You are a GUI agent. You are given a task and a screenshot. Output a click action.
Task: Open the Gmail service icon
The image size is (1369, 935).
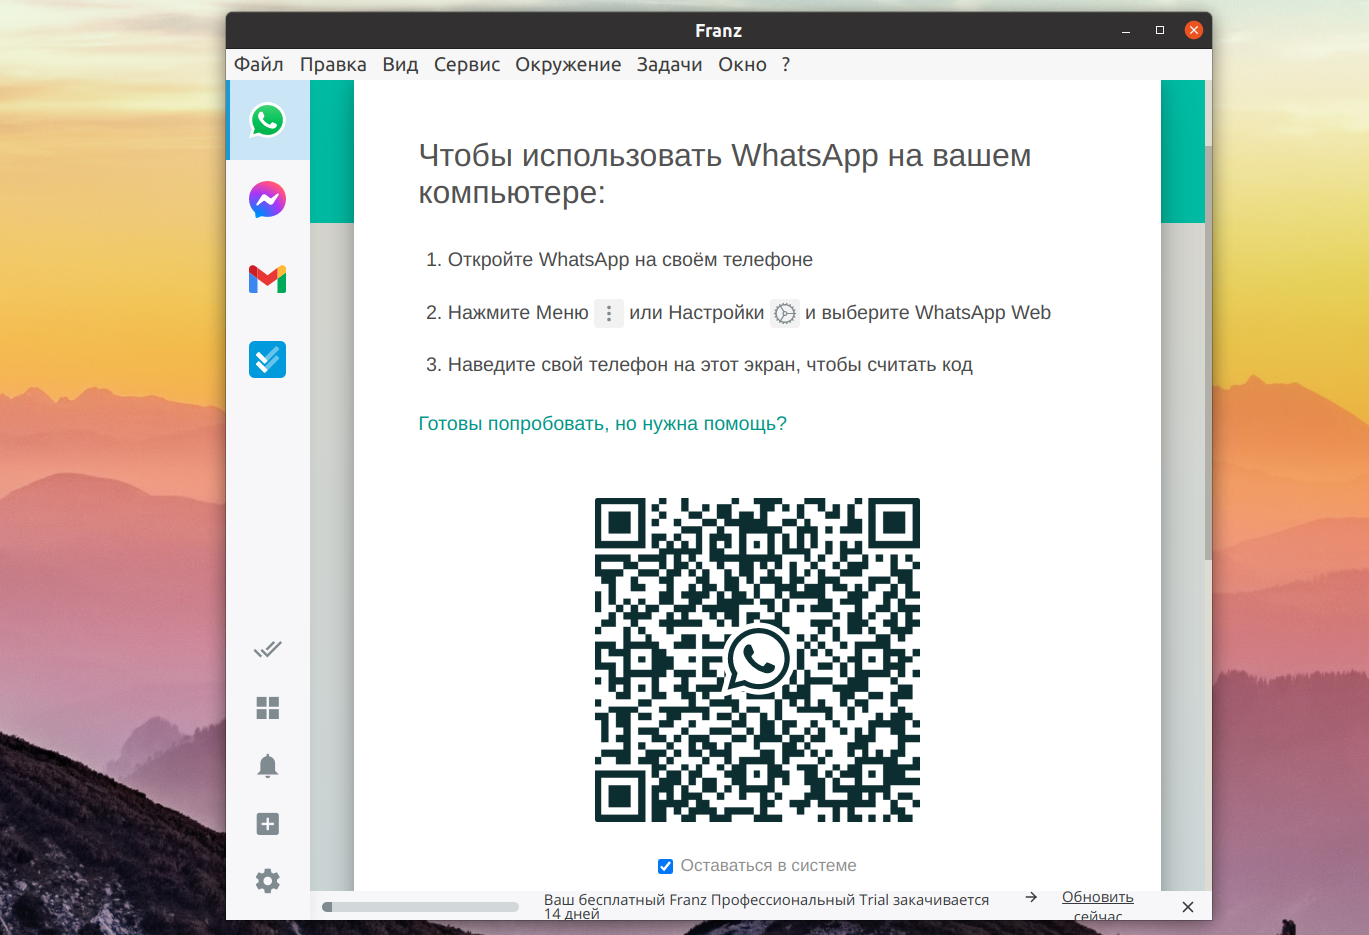pyautogui.click(x=267, y=279)
